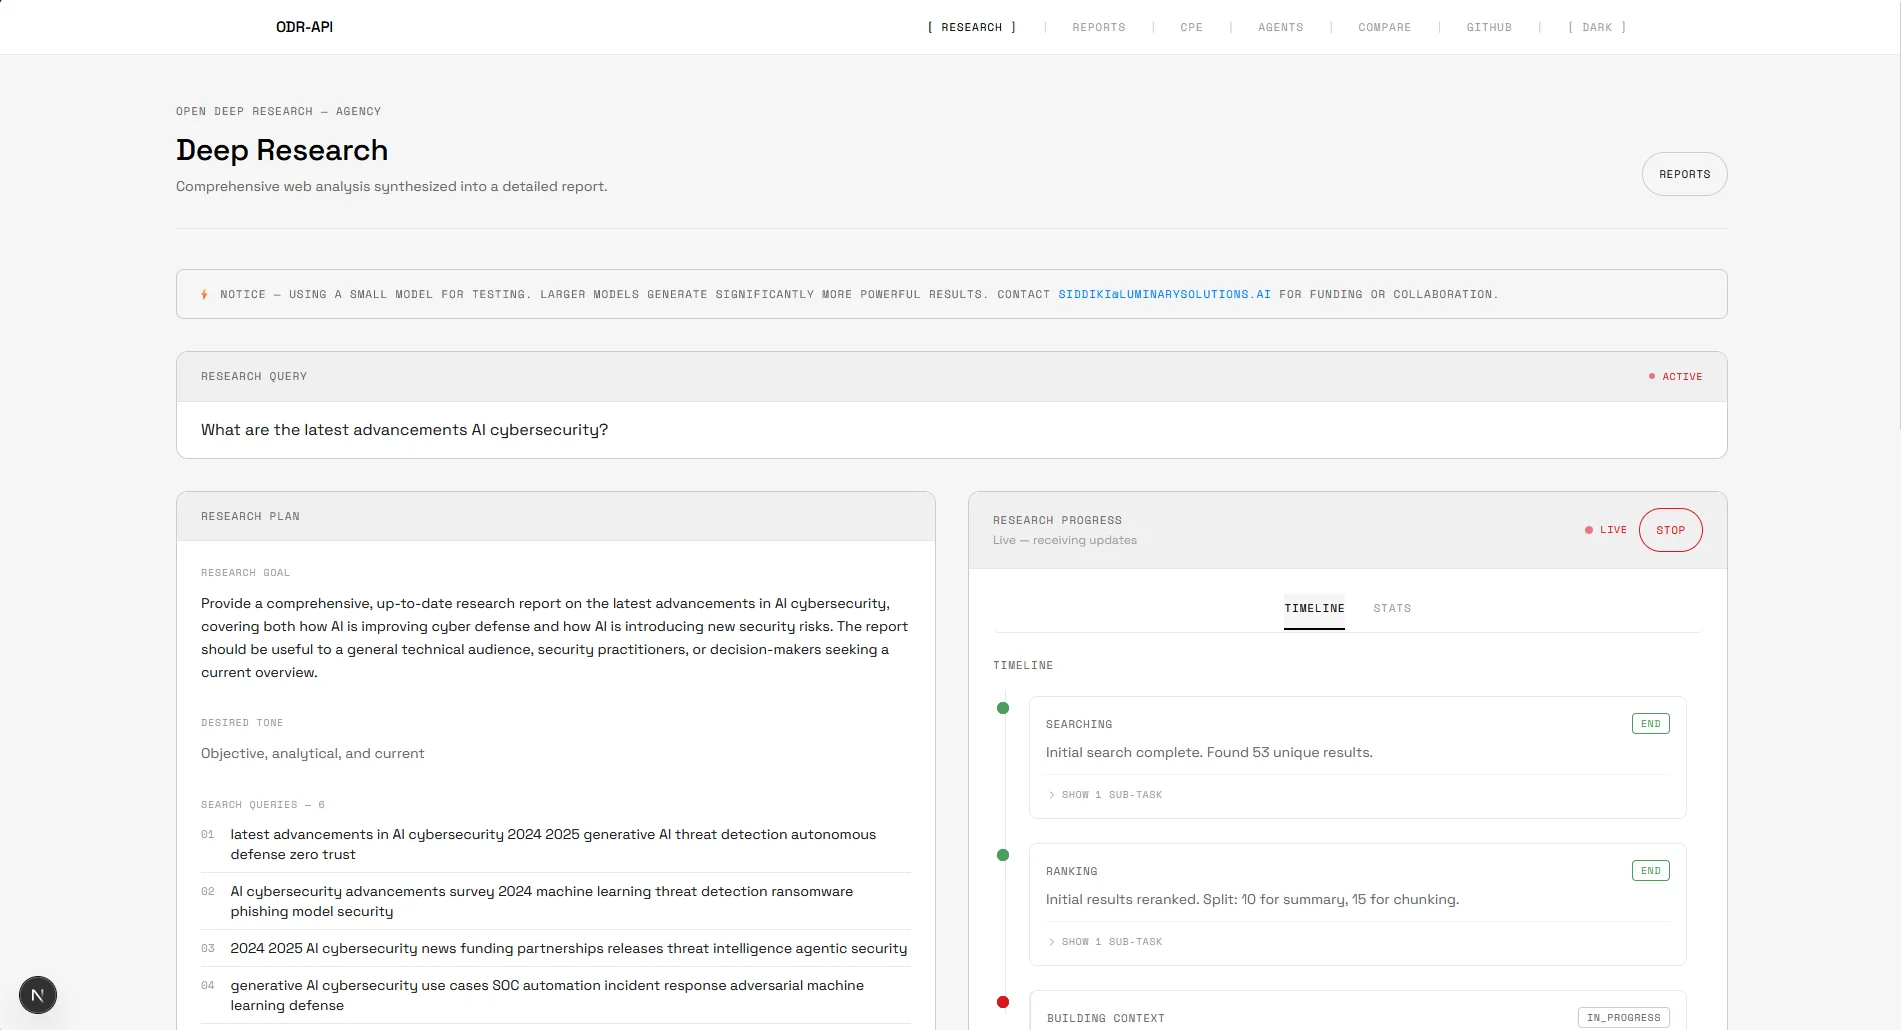Click search query 03 about funding partnerships
Viewport: 1901px width, 1030px height.
pos(555,948)
